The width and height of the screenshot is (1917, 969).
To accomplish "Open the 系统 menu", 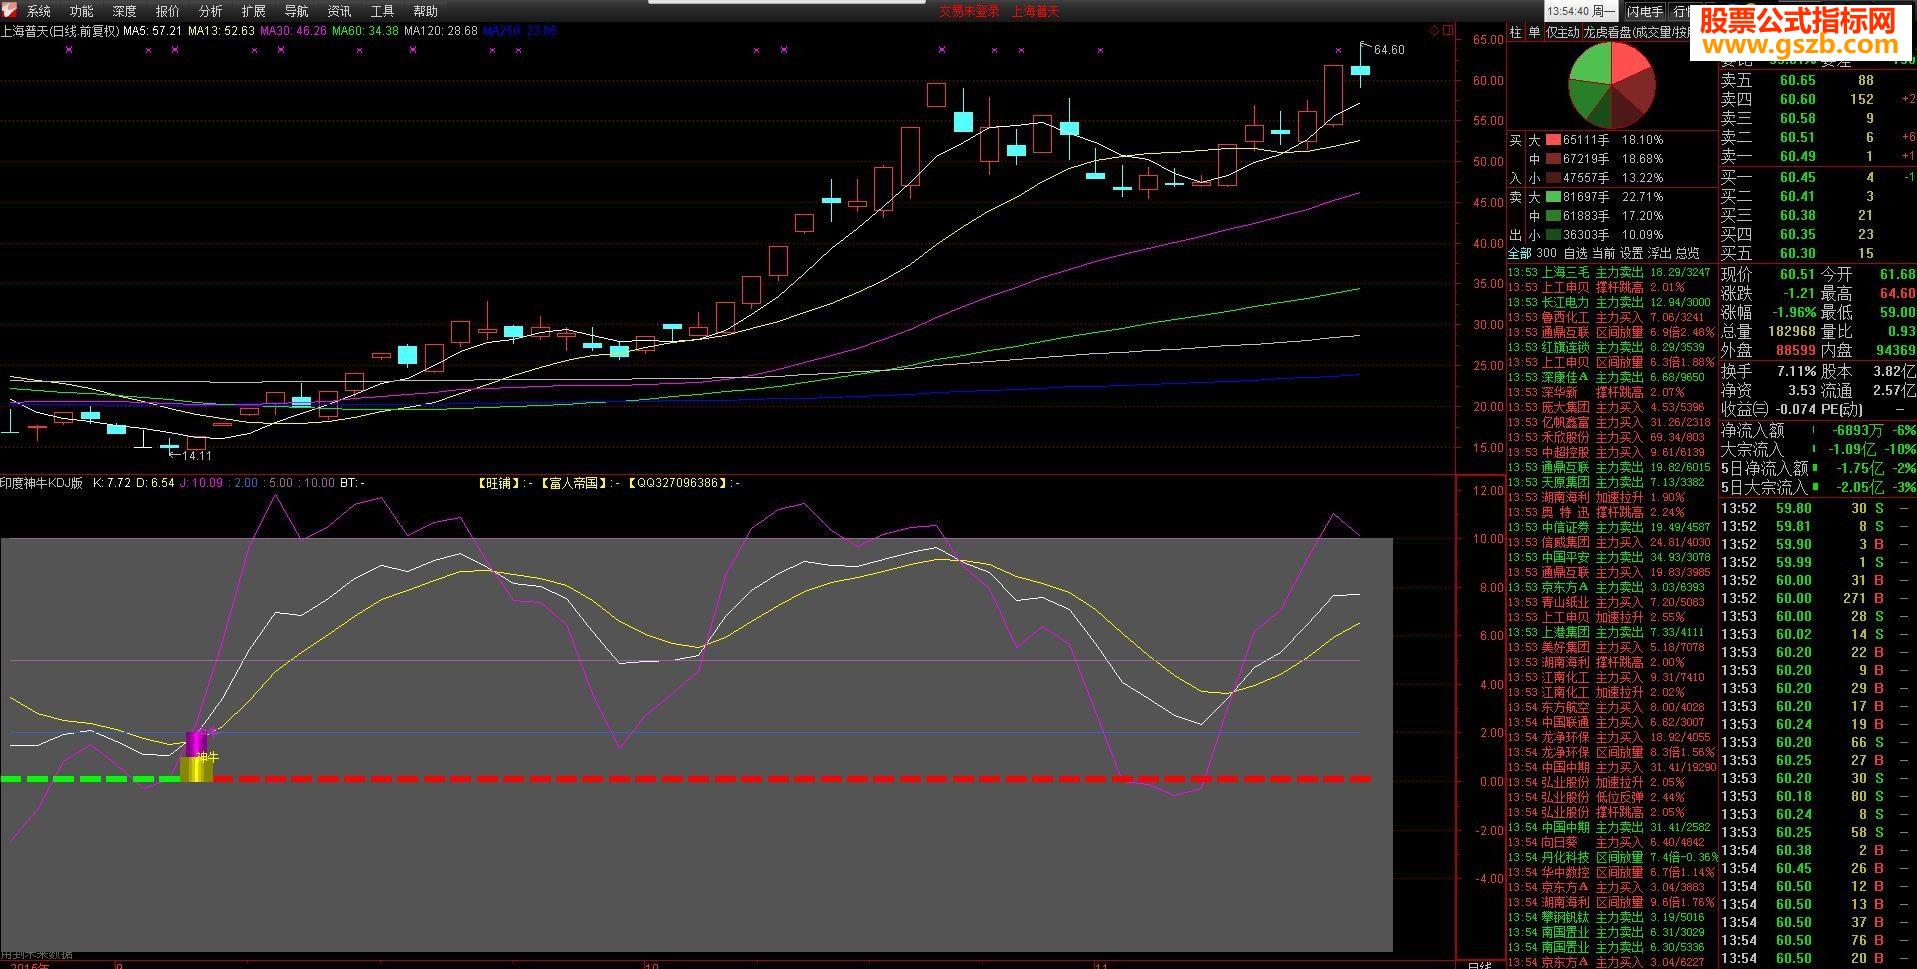I will click(x=38, y=11).
